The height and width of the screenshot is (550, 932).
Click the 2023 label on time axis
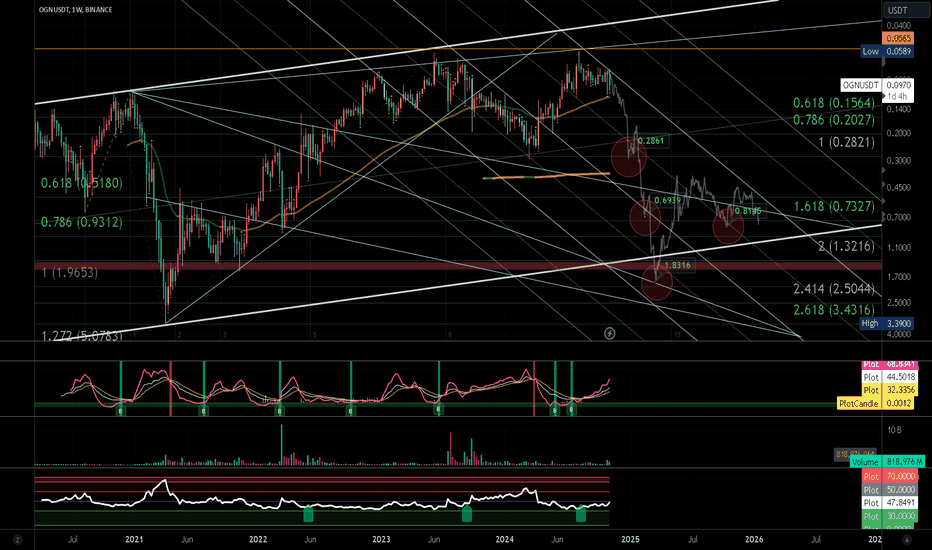[x=381, y=540]
